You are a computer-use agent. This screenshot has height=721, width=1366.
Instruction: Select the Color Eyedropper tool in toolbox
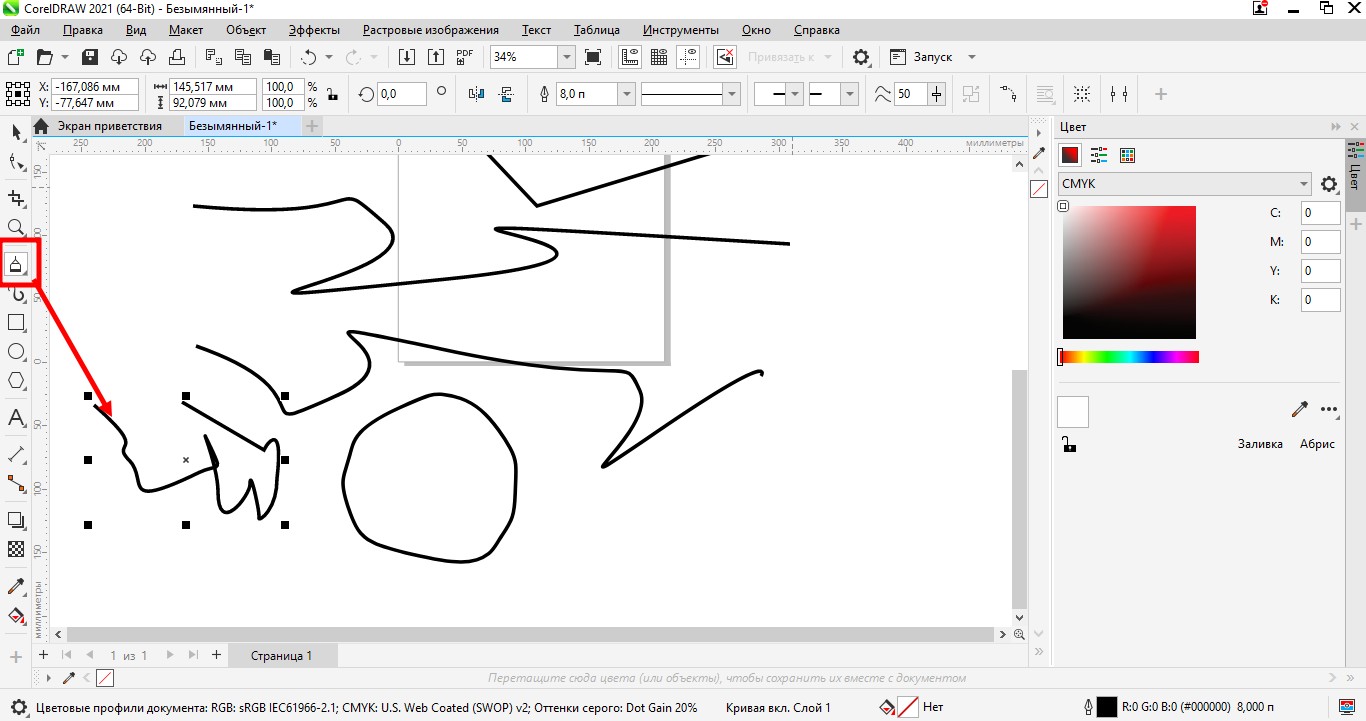tap(16, 586)
